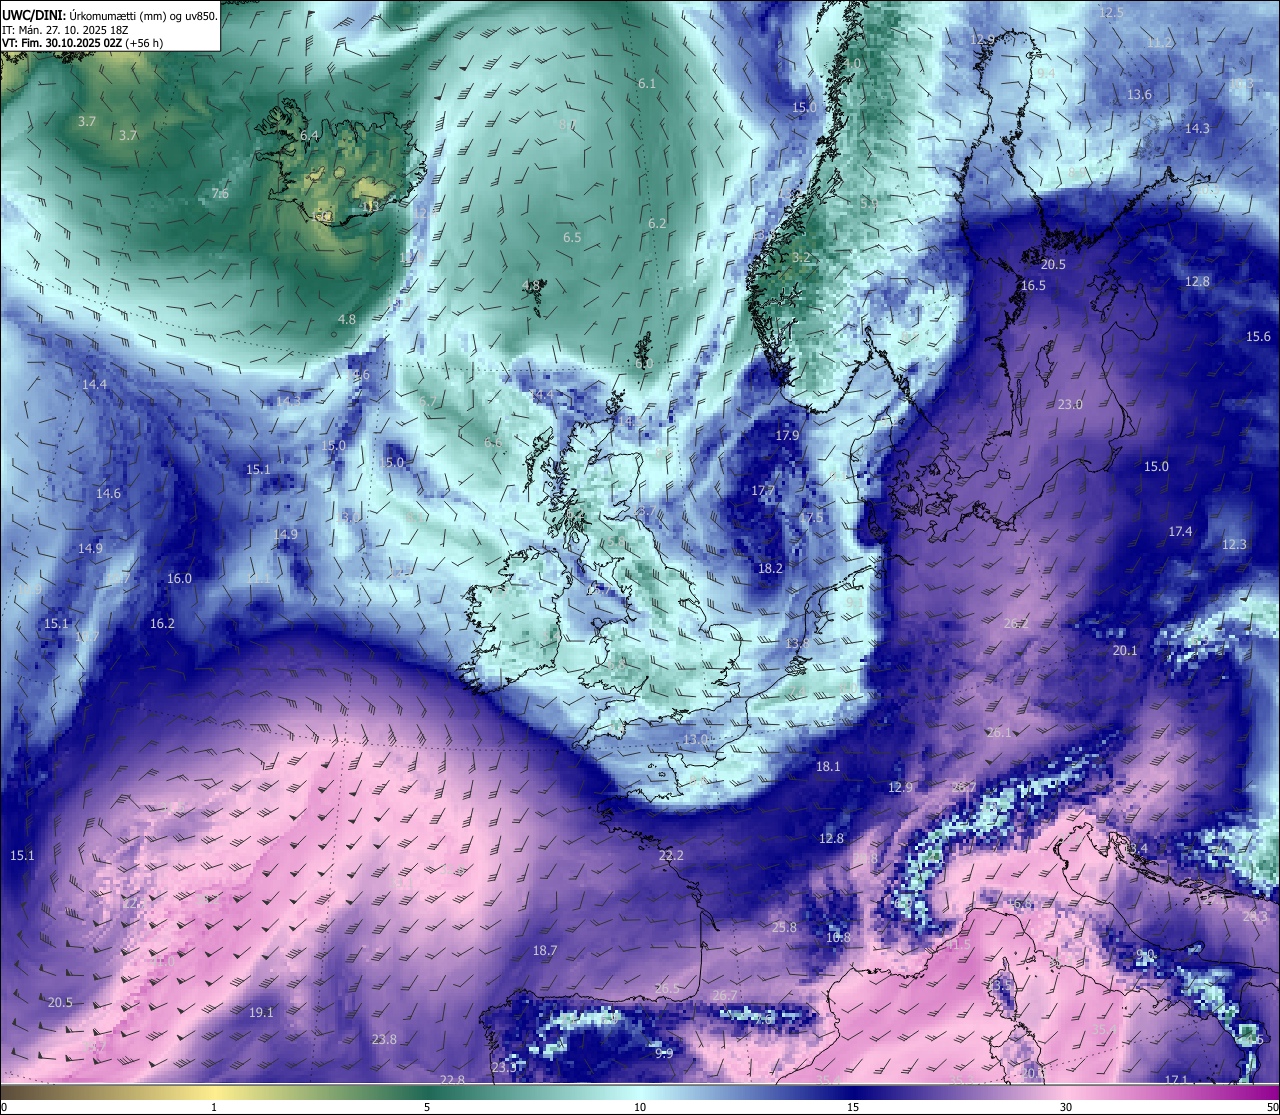The width and height of the screenshot is (1280, 1115).
Task: Click the 22.2 value label
Action: tap(671, 856)
